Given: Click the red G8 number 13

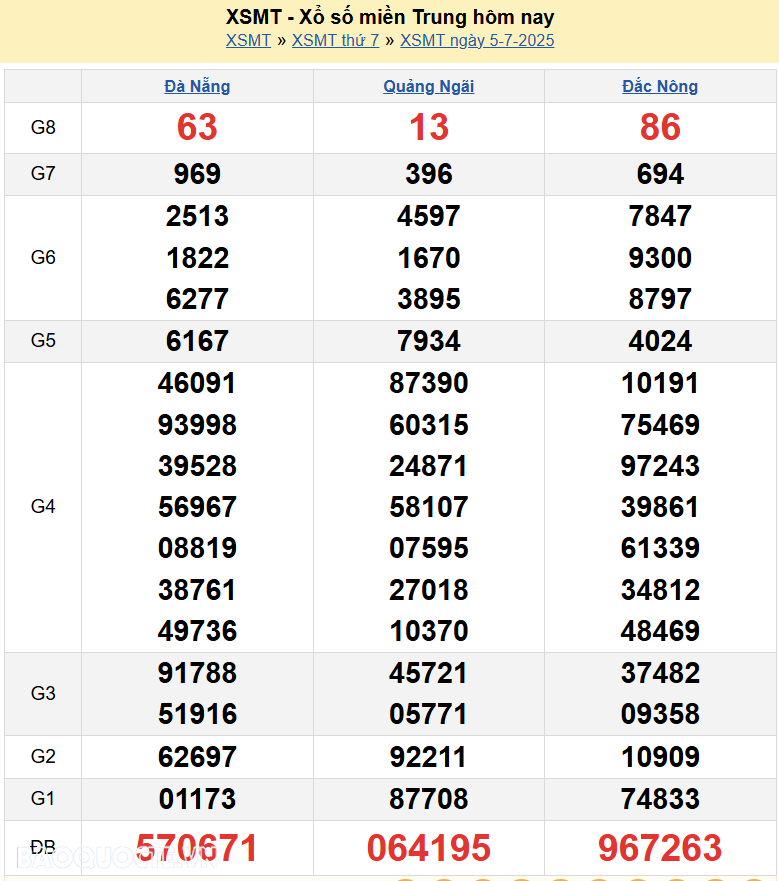Looking at the screenshot, I should [429, 127].
